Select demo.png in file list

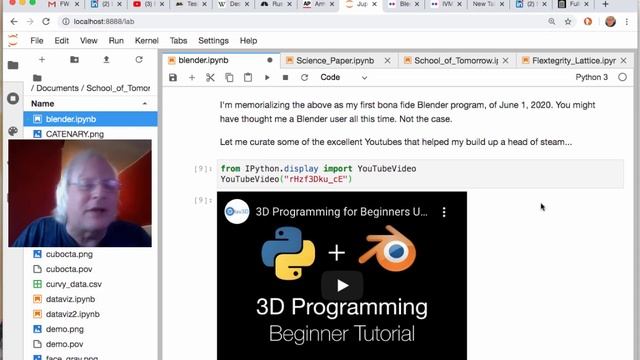(x=91, y=329)
